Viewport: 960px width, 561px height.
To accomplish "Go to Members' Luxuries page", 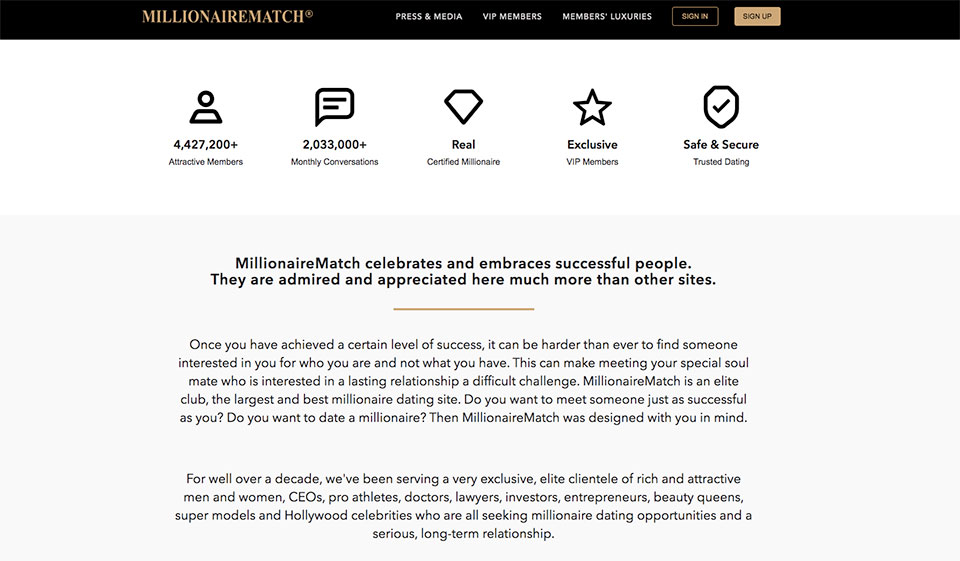I will pos(607,17).
